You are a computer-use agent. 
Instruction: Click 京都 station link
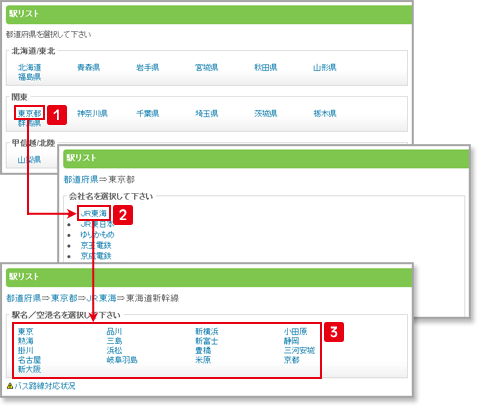coord(292,360)
